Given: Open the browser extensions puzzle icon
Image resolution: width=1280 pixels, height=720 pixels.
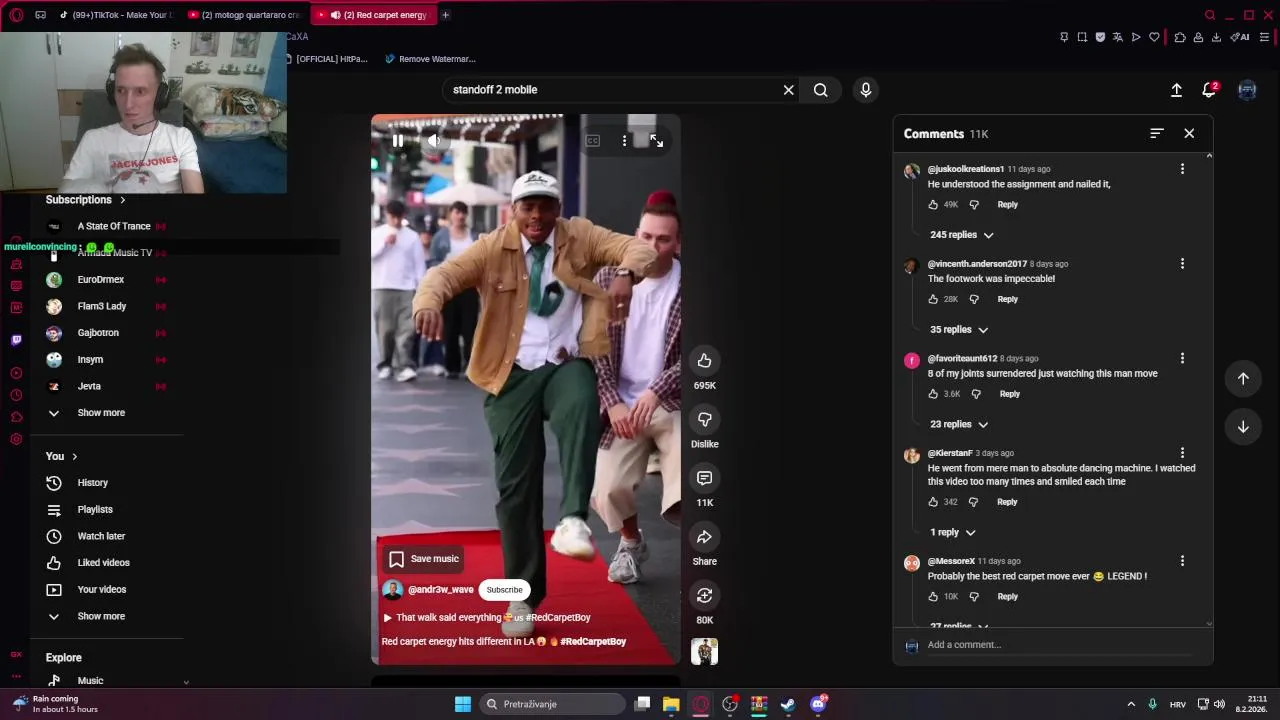Looking at the screenshot, I should click(x=1180, y=37).
